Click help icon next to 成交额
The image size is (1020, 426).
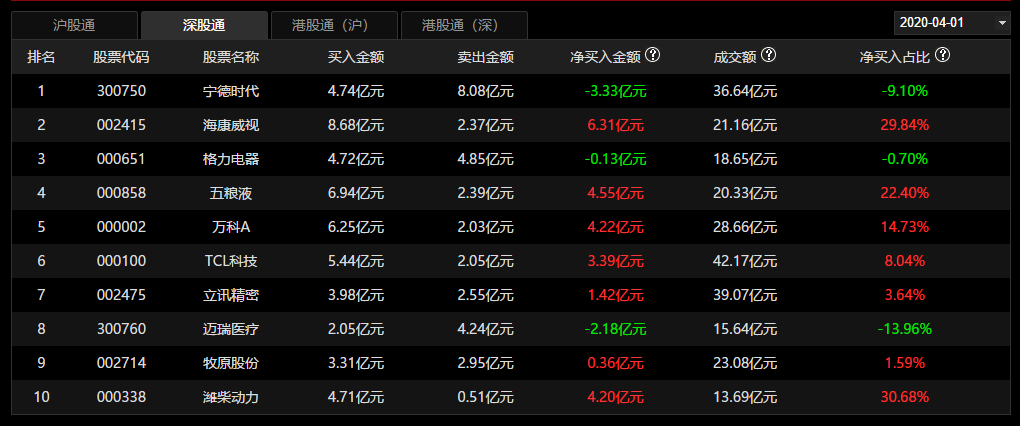[x=768, y=55]
